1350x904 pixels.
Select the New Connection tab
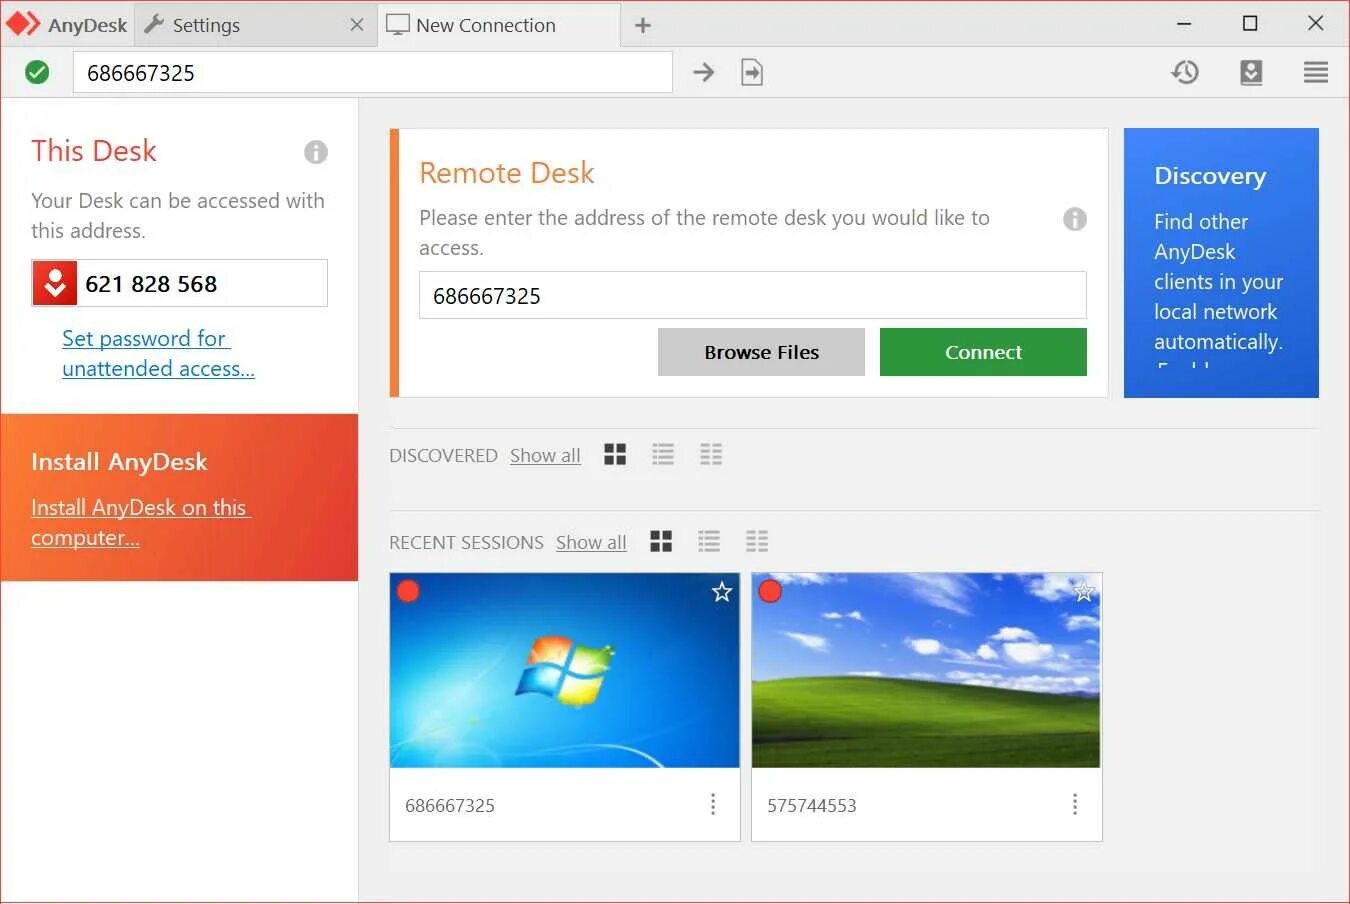(498, 25)
